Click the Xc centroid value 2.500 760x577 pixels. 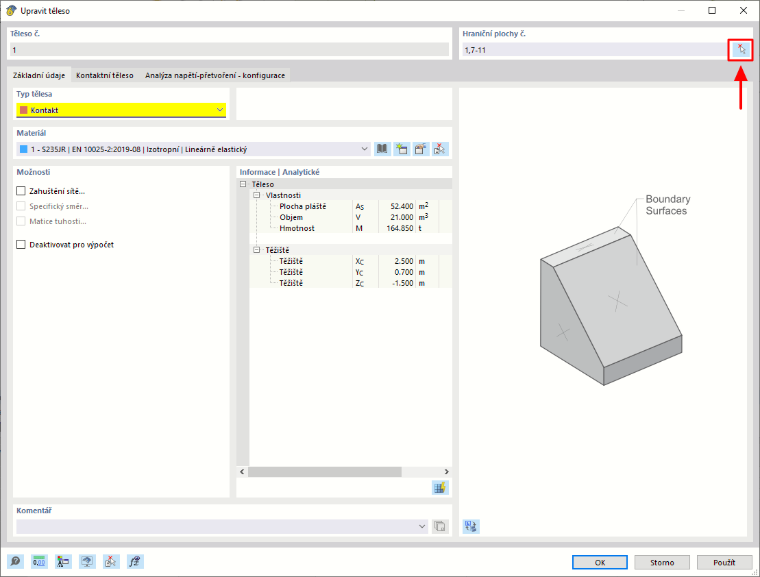(397, 261)
